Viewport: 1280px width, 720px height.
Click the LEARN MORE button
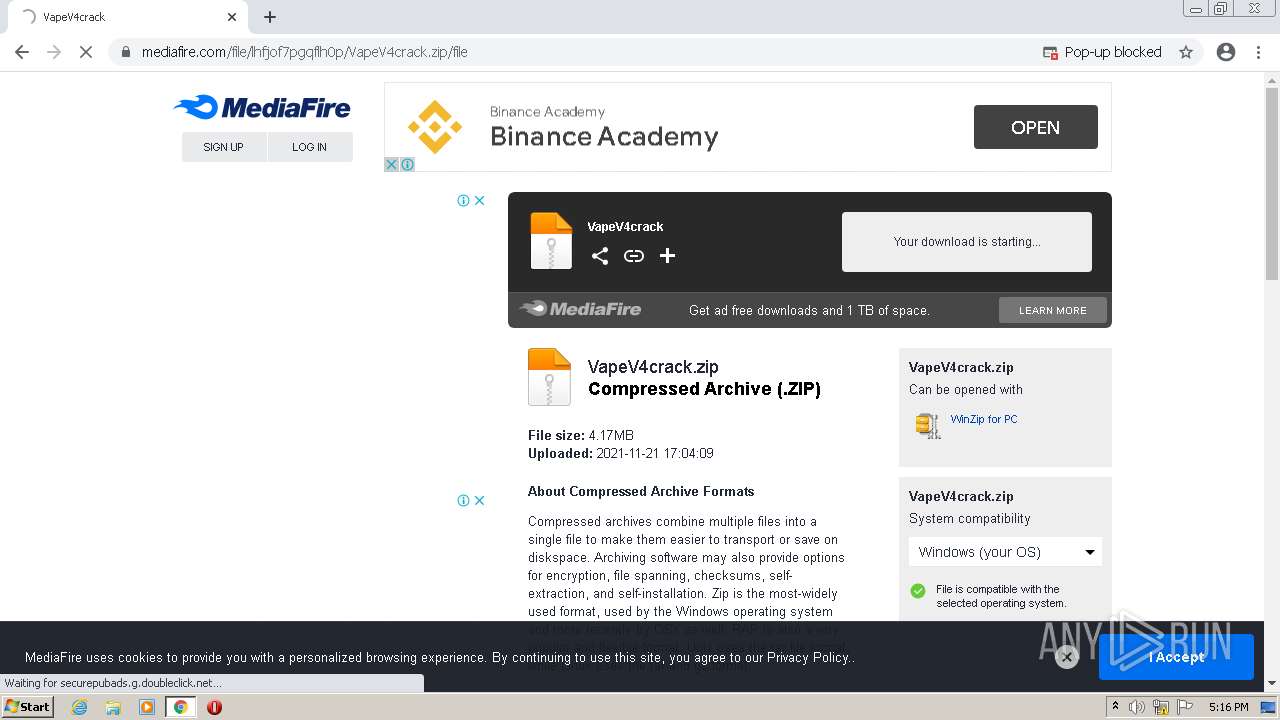[1052, 310]
